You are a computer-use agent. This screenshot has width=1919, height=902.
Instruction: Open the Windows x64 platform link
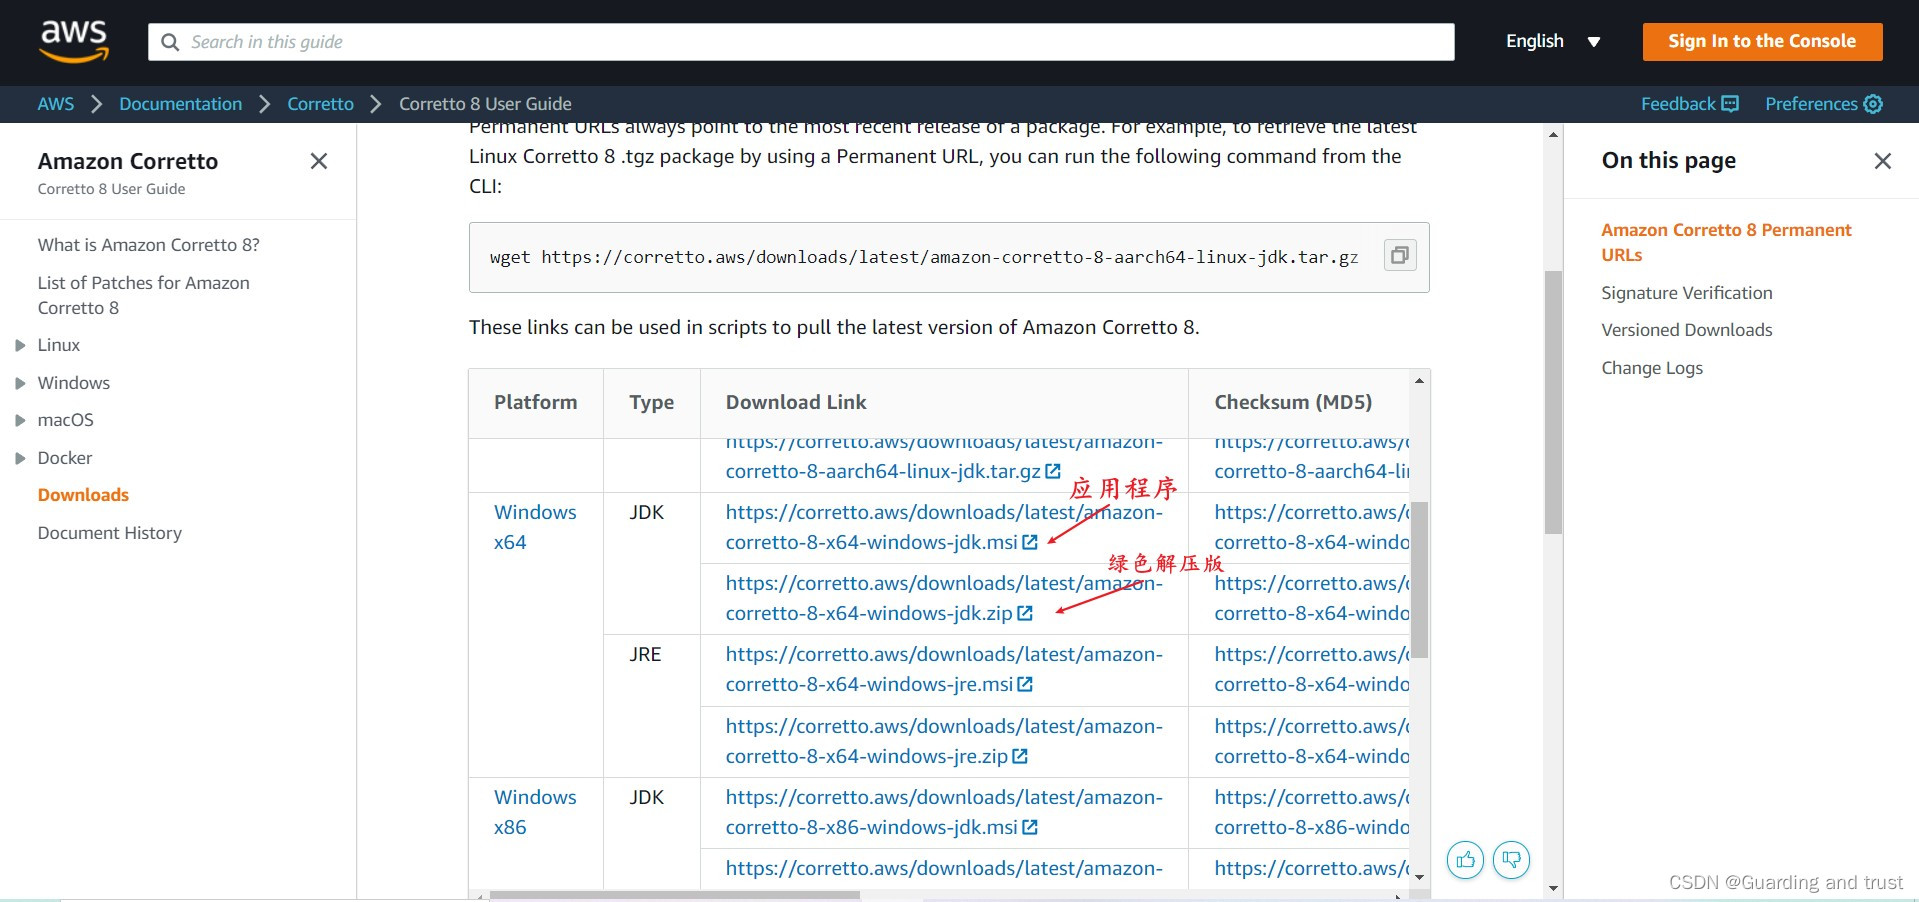tap(535, 527)
